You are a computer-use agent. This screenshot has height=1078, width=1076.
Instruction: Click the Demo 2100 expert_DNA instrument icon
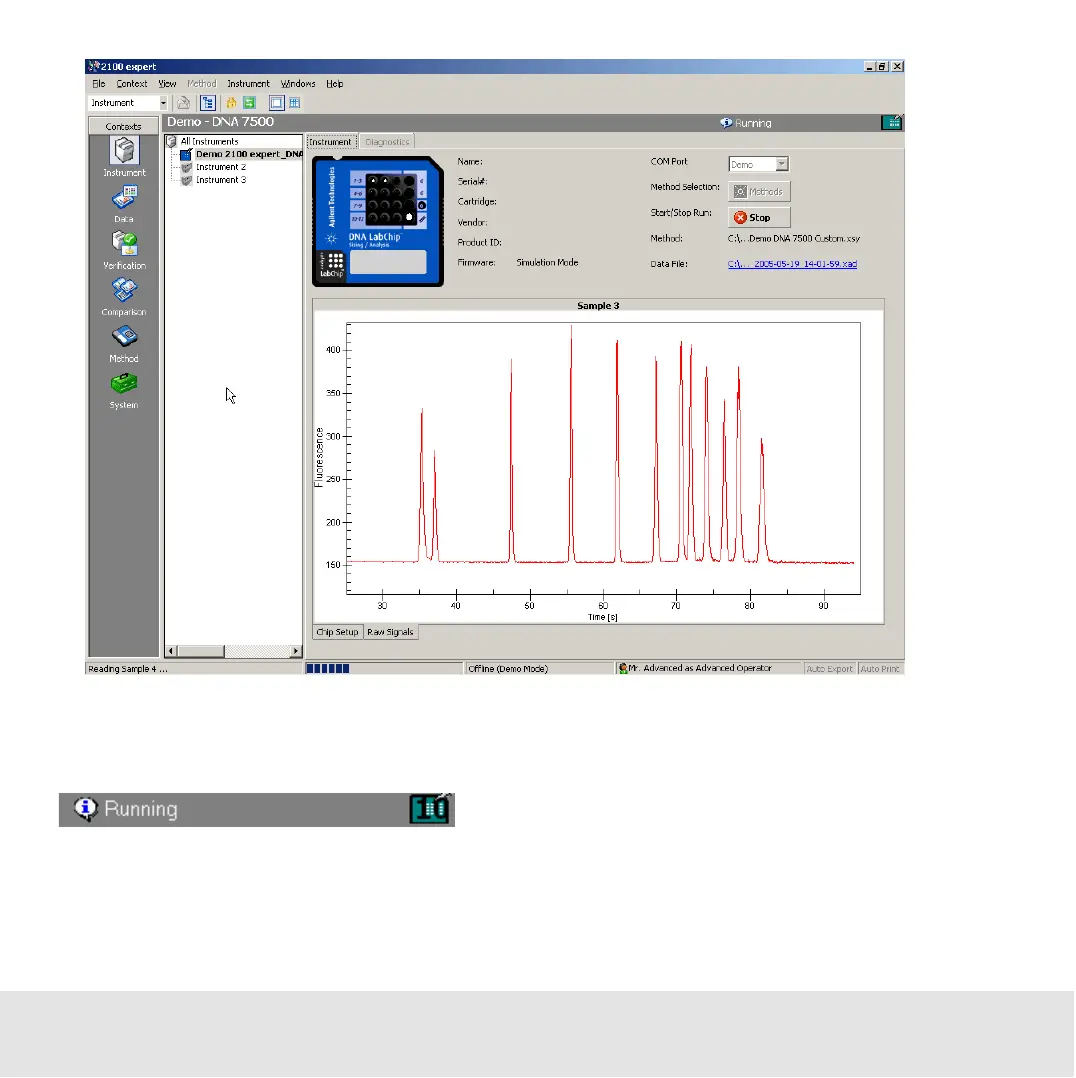(186, 155)
